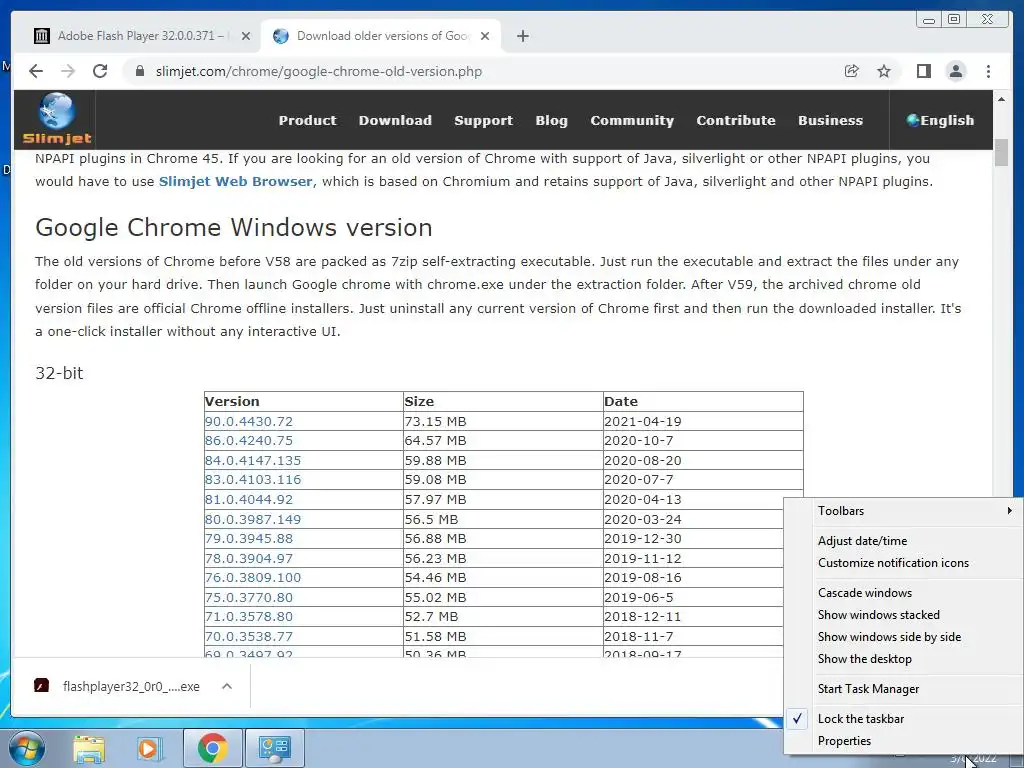Open the Support nav item

click(x=483, y=120)
